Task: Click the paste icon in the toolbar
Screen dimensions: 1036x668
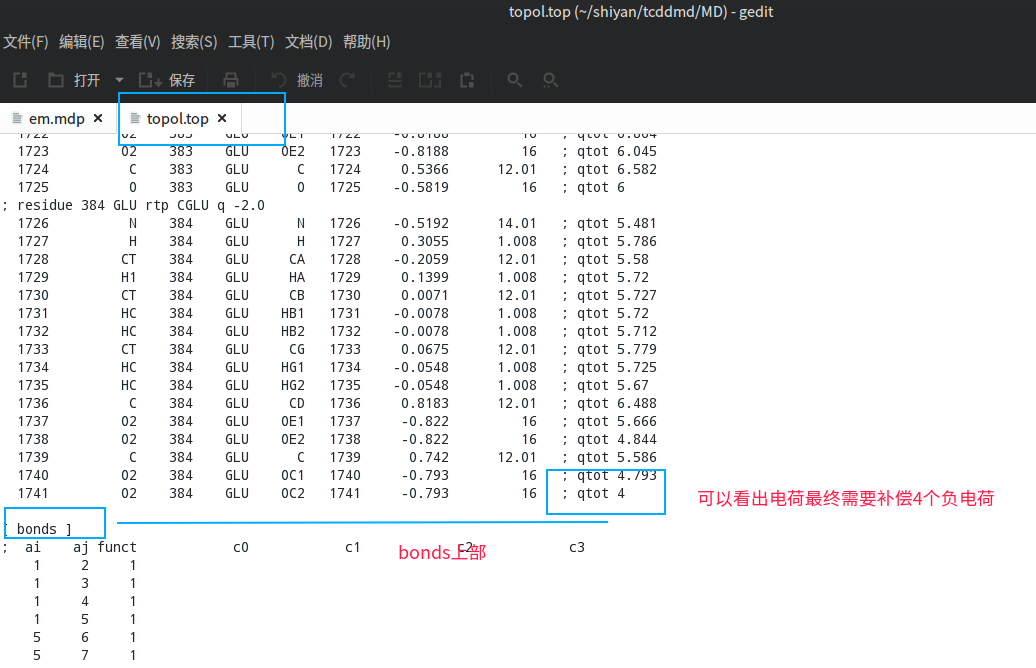Action: click(x=466, y=80)
